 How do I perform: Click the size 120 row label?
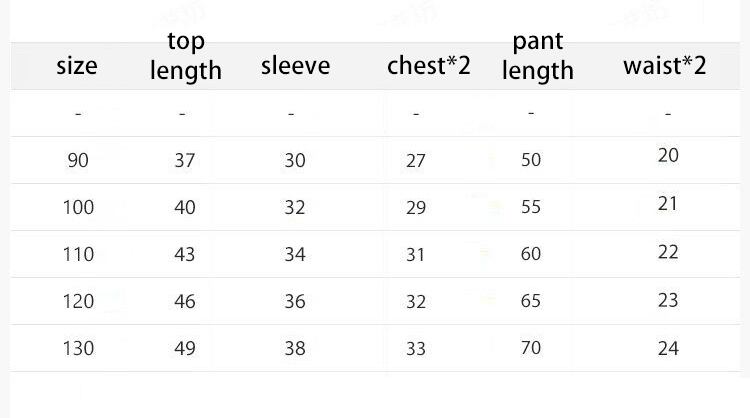pos(78,301)
